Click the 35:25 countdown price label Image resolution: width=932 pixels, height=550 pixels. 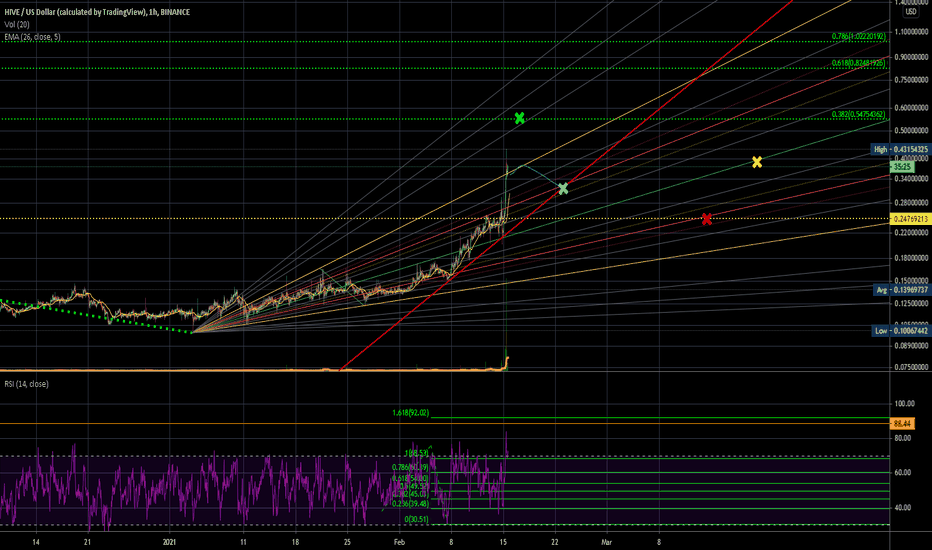coord(902,168)
